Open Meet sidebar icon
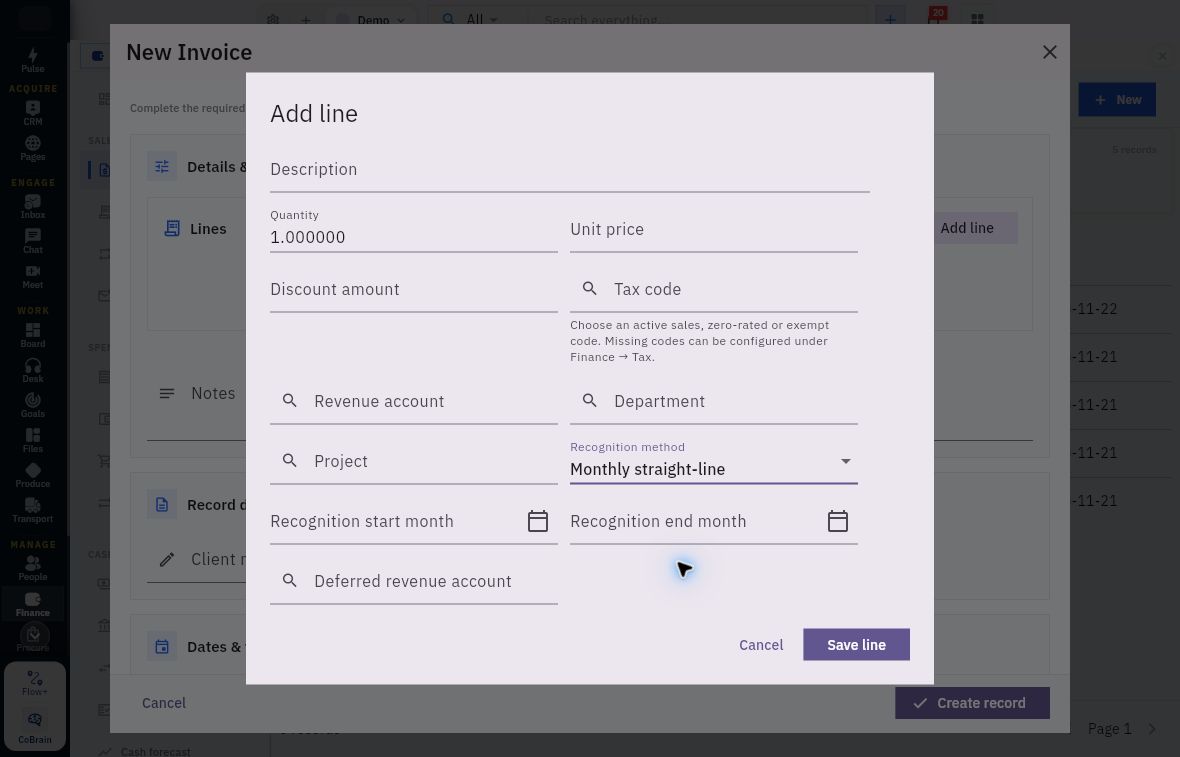The width and height of the screenshot is (1180, 757). [32, 277]
